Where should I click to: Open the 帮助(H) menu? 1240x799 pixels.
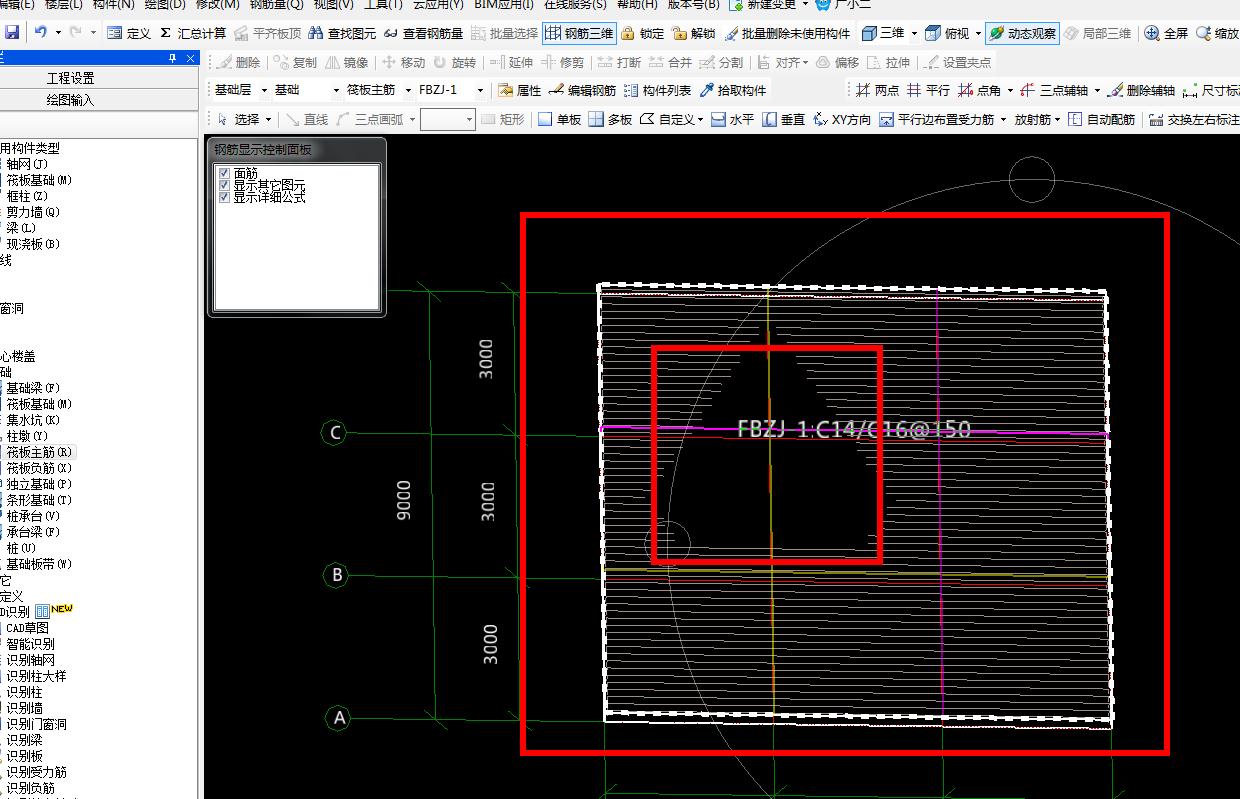tap(637, 4)
